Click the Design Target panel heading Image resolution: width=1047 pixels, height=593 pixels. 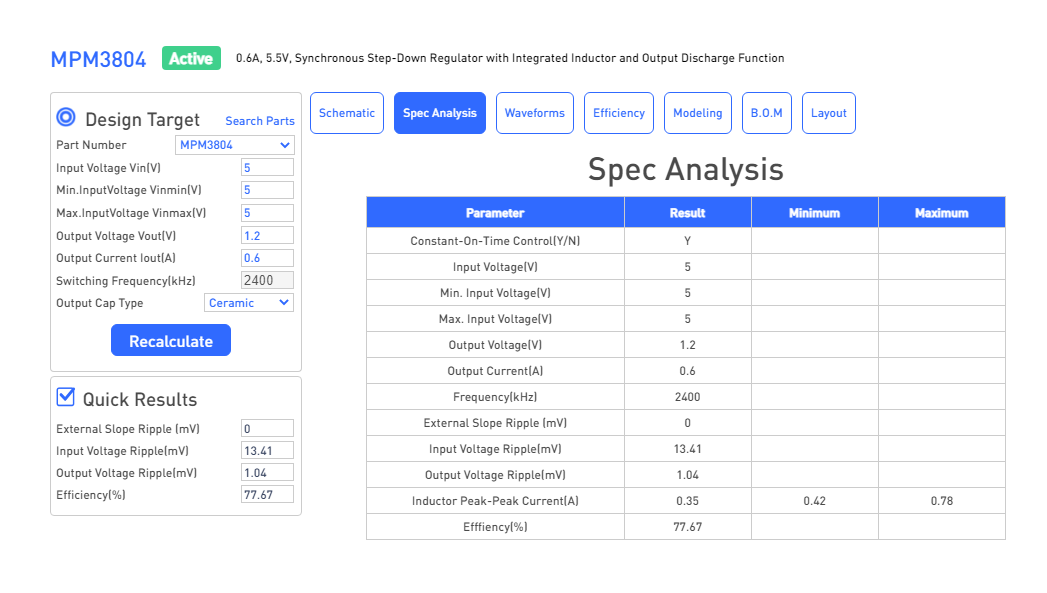point(142,120)
